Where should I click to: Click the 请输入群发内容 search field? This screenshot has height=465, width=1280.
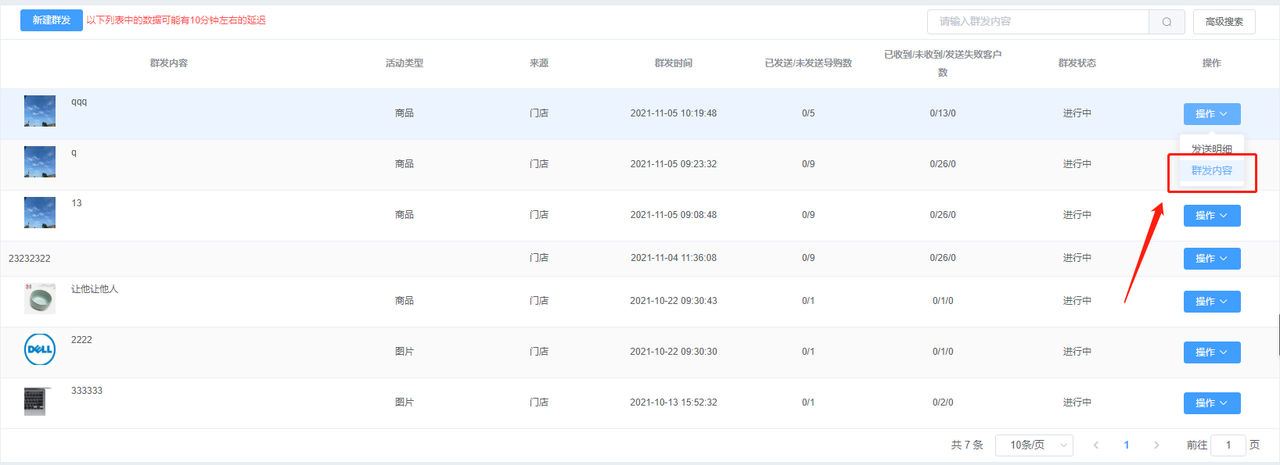pos(1038,21)
